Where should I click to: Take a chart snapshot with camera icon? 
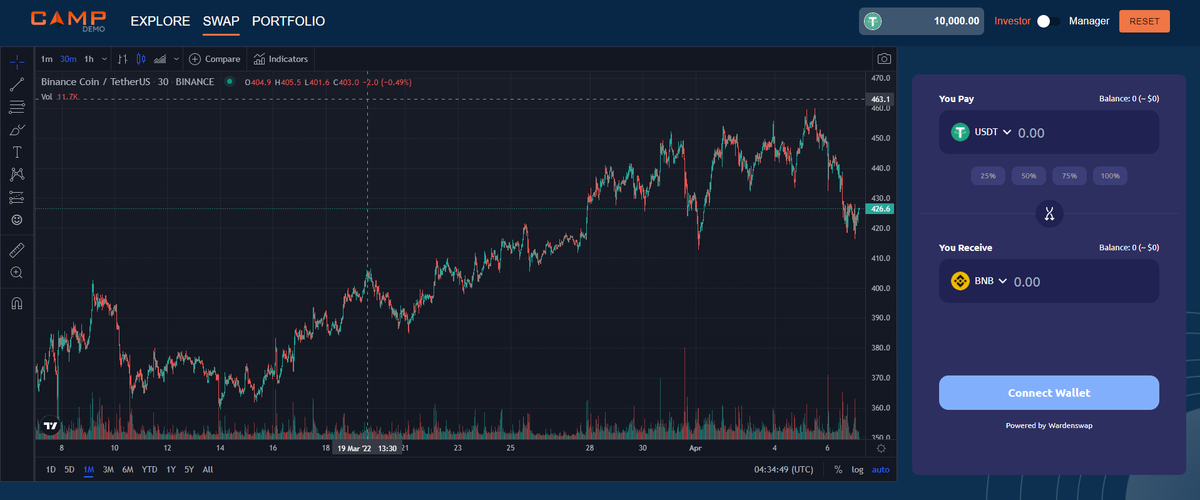coord(884,59)
